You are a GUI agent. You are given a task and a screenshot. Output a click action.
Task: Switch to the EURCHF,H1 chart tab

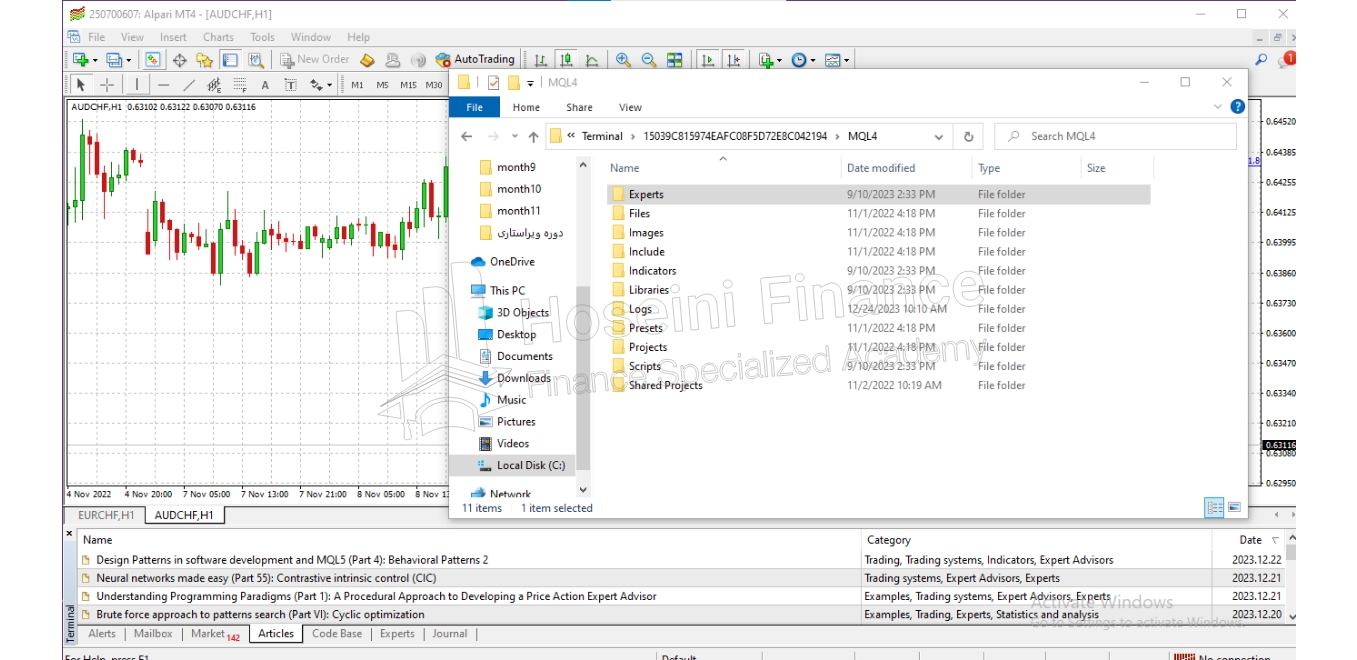pos(106,515)
